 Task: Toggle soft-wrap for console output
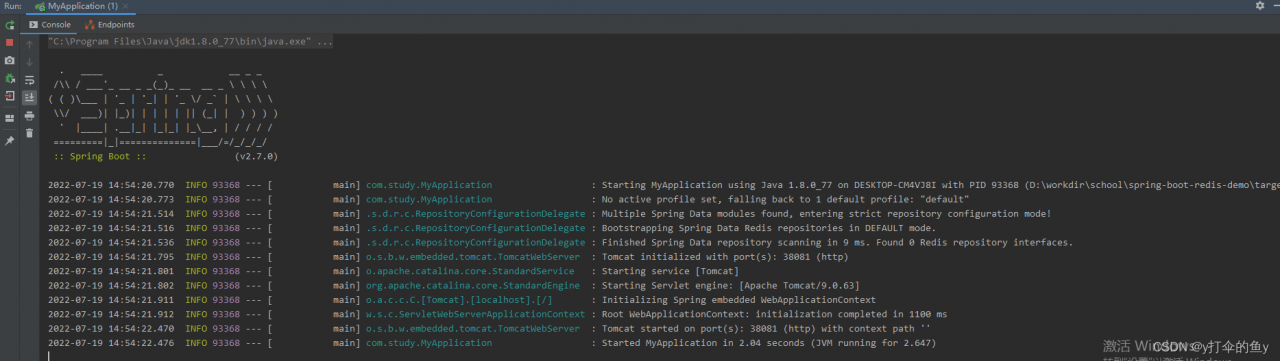pos(30,79)
